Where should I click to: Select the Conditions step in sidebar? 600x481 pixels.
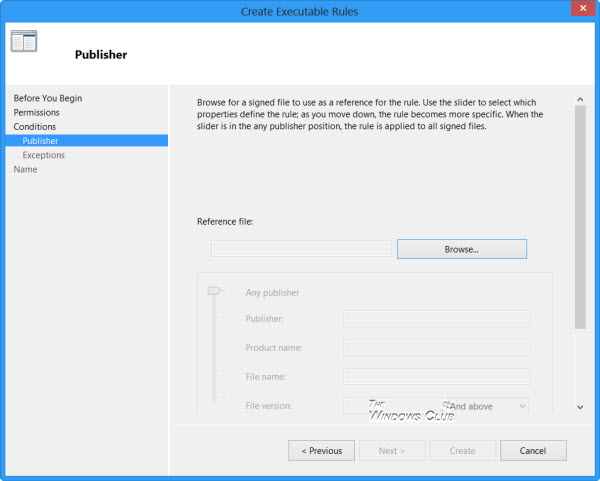(35, 127)
